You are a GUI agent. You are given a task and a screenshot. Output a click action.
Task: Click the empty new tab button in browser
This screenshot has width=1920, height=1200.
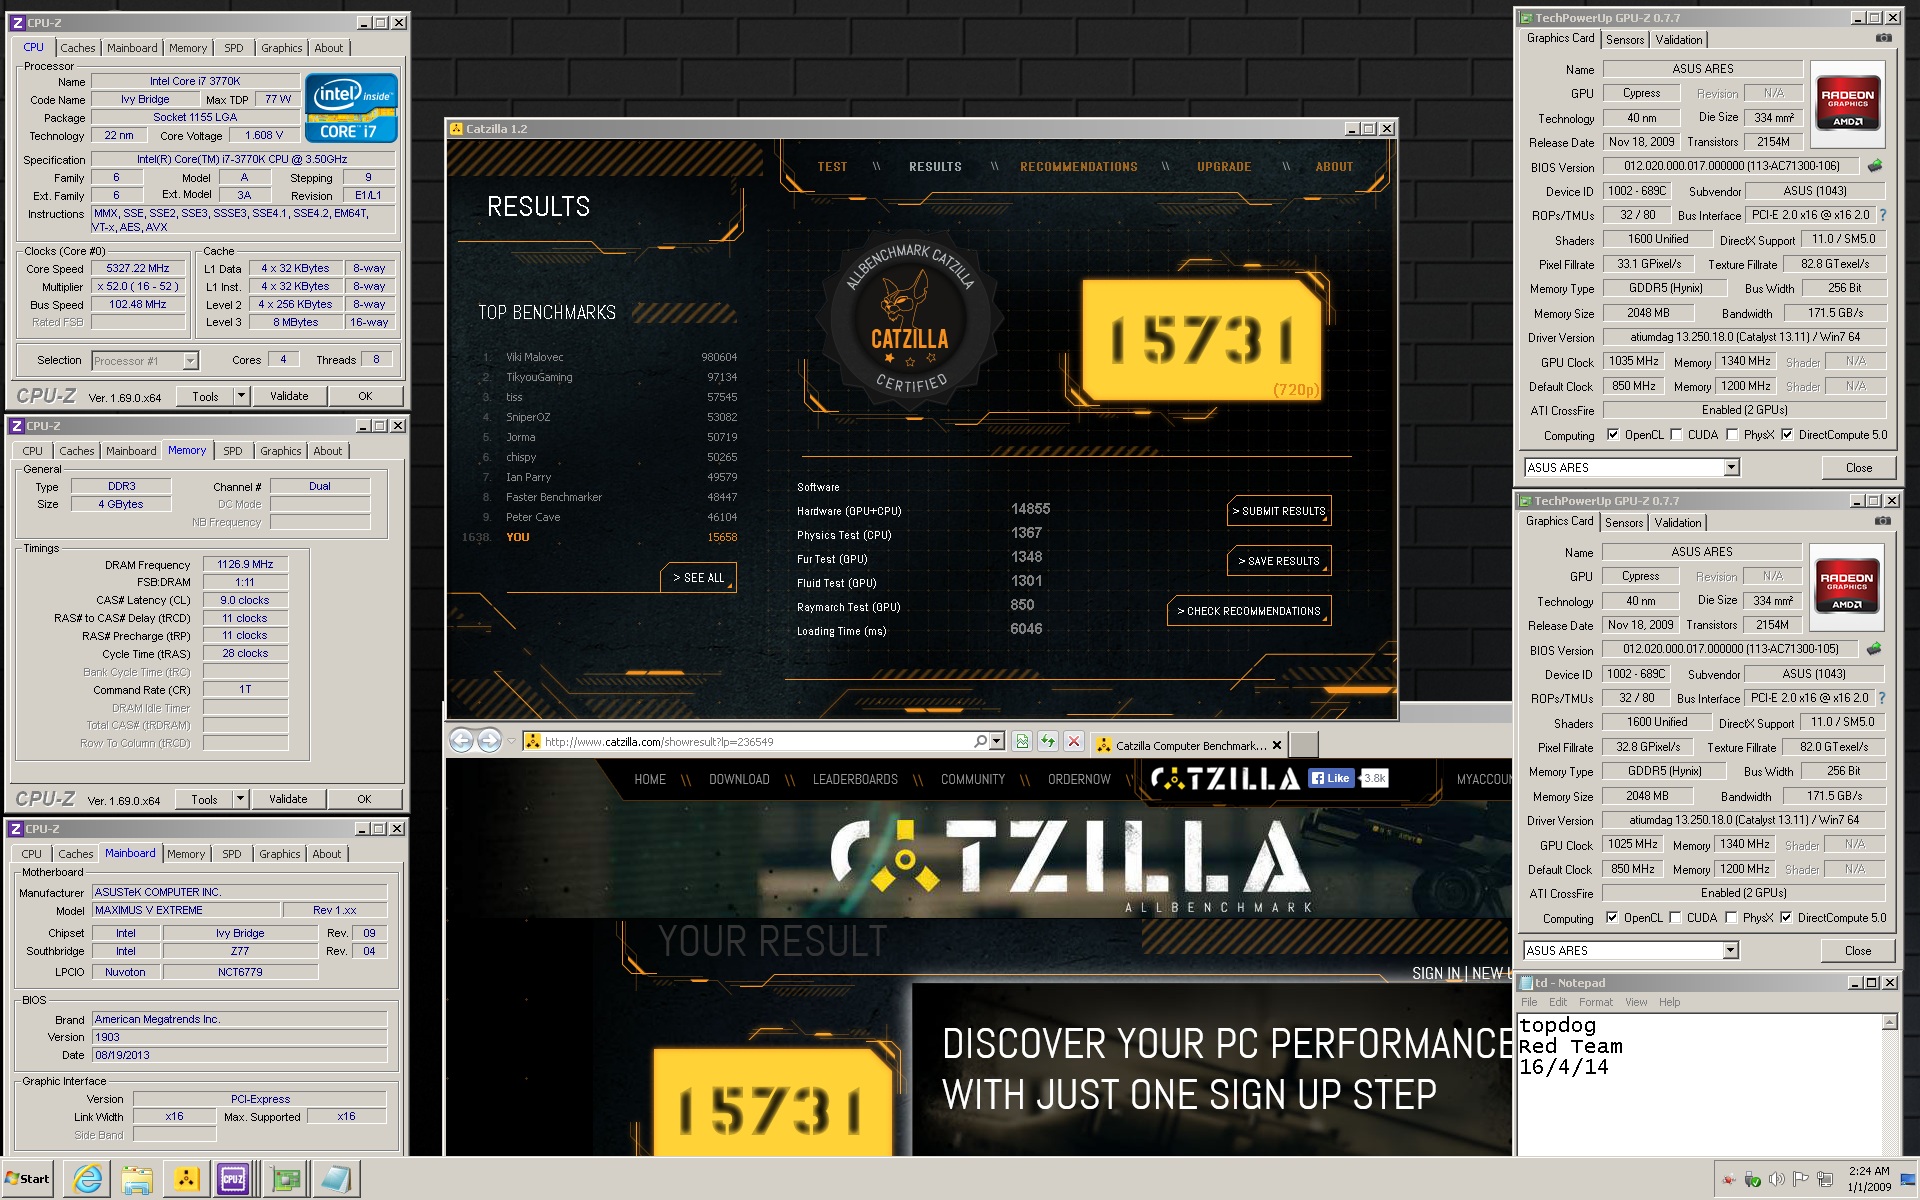click(1303, 745)
